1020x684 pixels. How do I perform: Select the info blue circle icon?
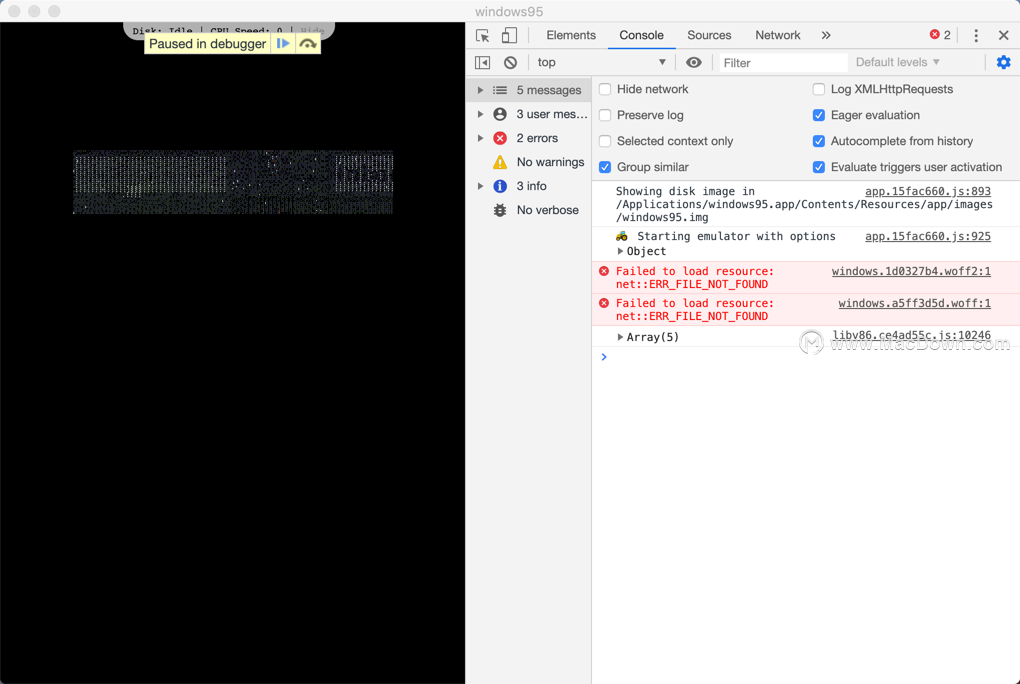[x=500, y=186]
